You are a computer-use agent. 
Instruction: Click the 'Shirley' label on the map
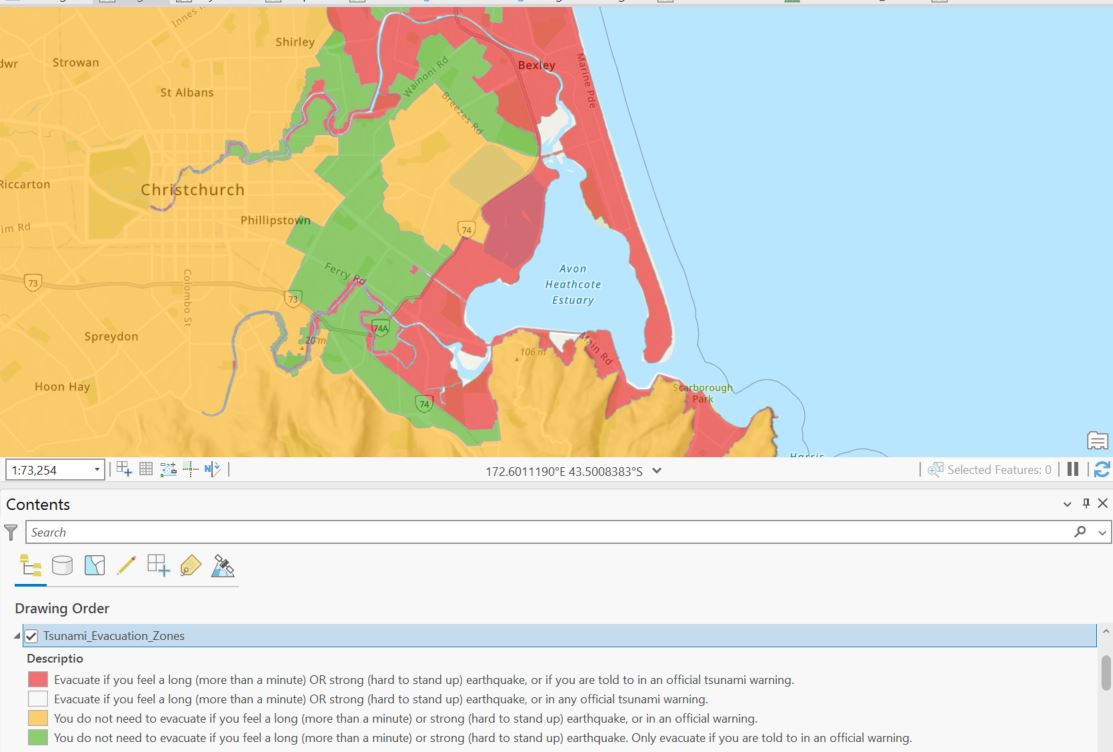295,42
